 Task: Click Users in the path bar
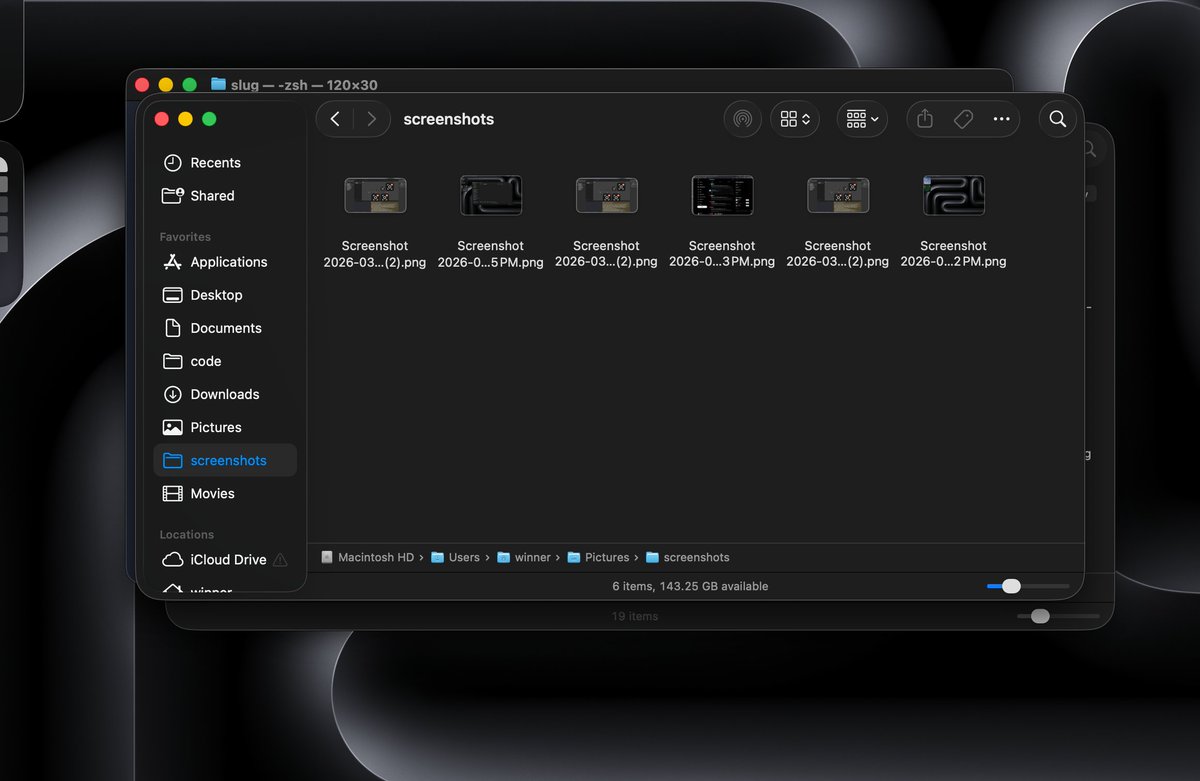click(x=455, y=557)
